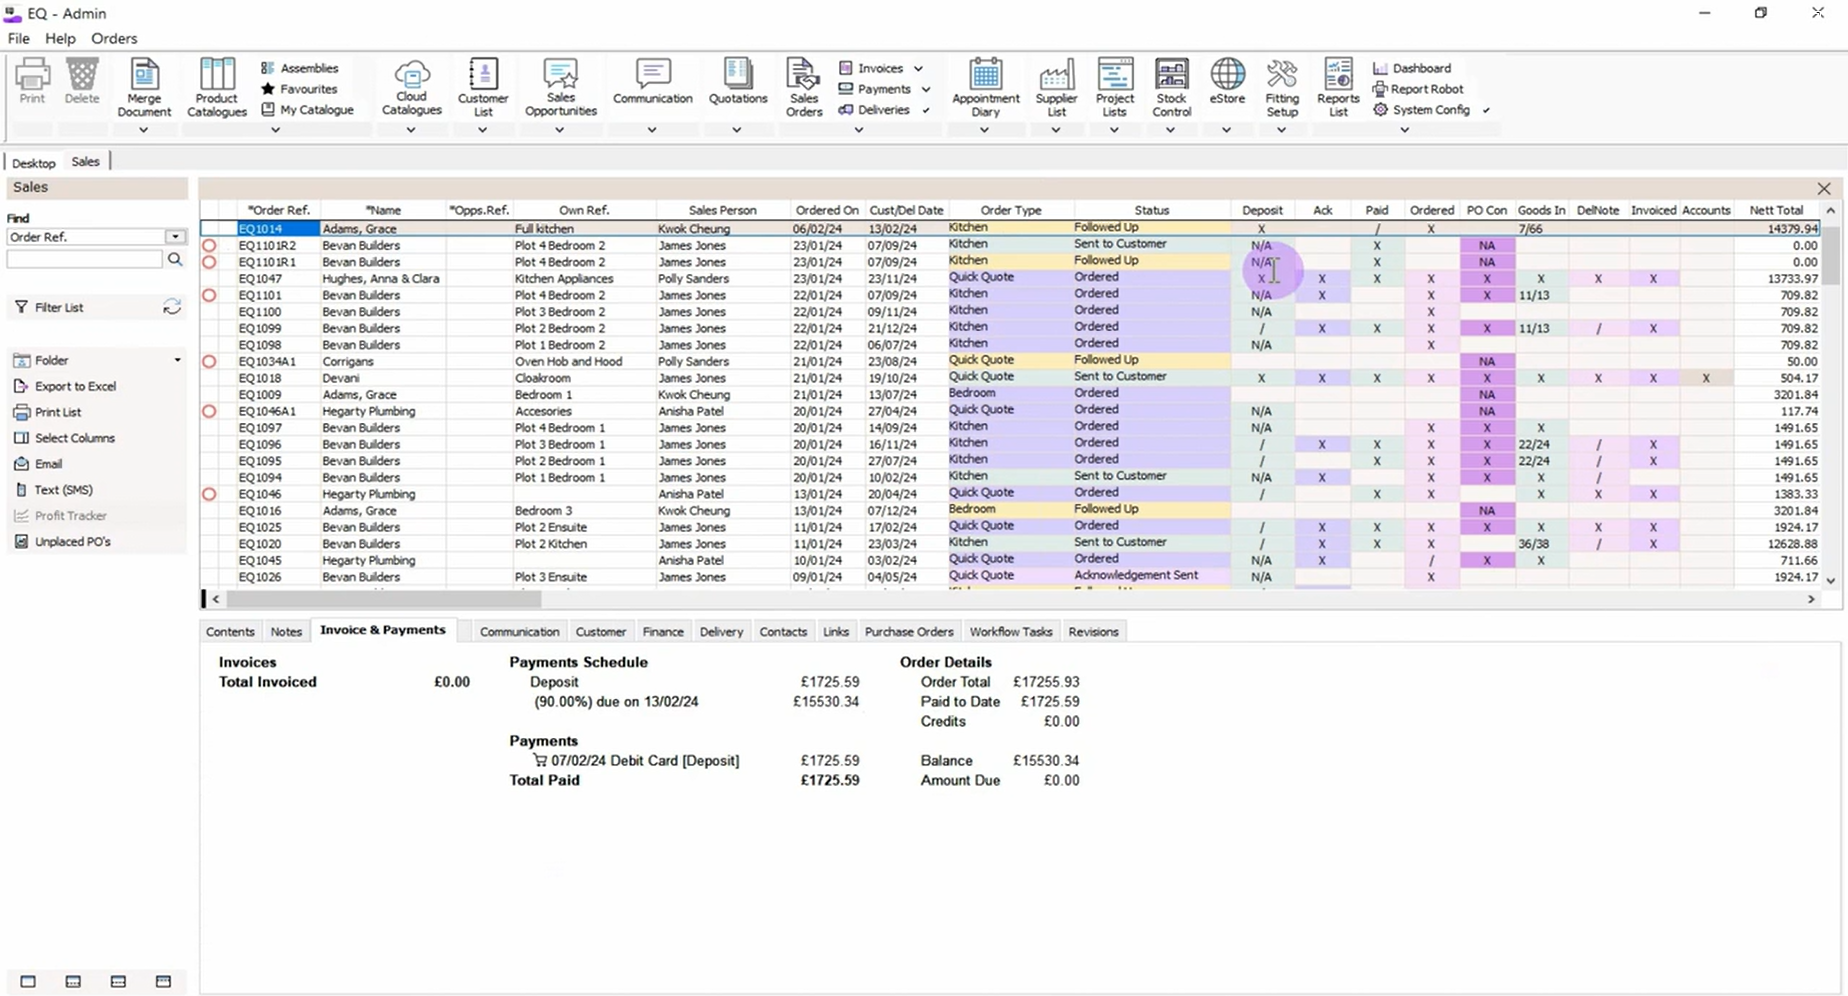Toggle red circle marker for EQ1046A1

pos(209,411)
